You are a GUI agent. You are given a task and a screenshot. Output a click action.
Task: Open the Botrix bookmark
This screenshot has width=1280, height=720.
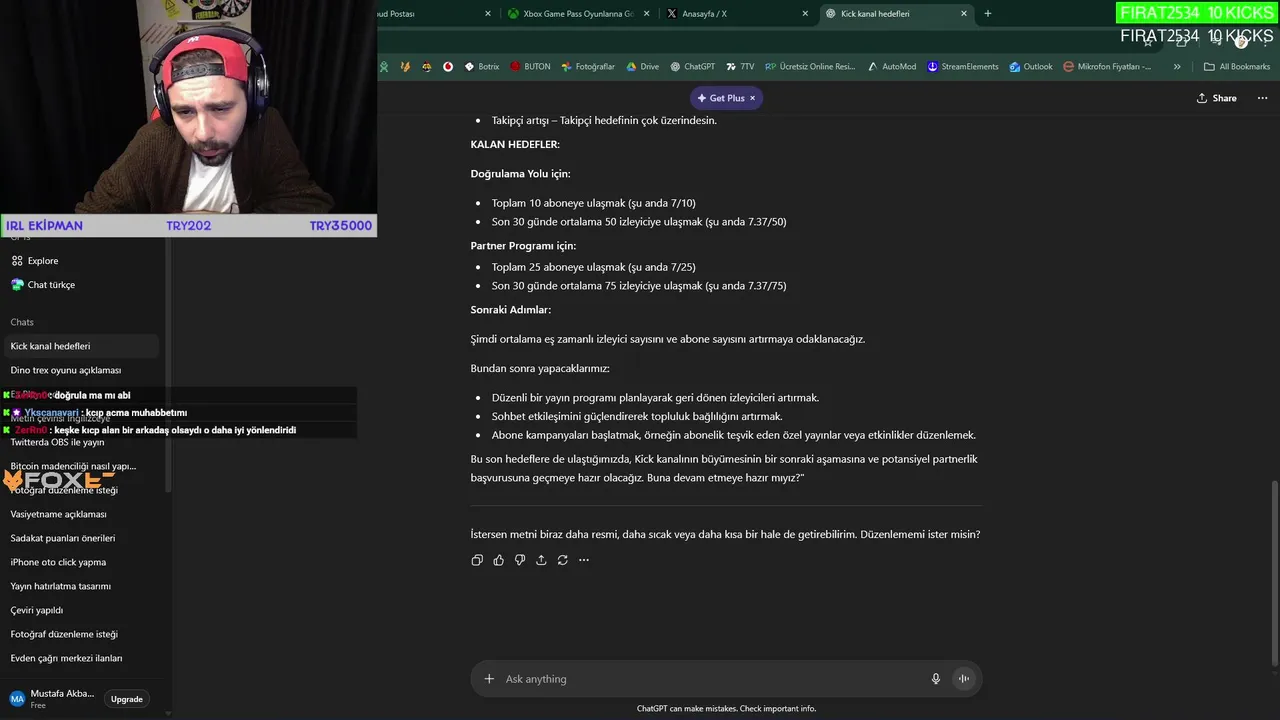482,67
